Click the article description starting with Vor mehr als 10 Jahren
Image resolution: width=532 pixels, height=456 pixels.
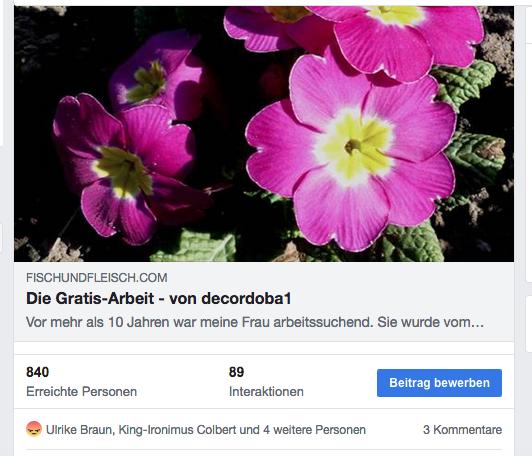pyautogui.click(x=255, y=322)
